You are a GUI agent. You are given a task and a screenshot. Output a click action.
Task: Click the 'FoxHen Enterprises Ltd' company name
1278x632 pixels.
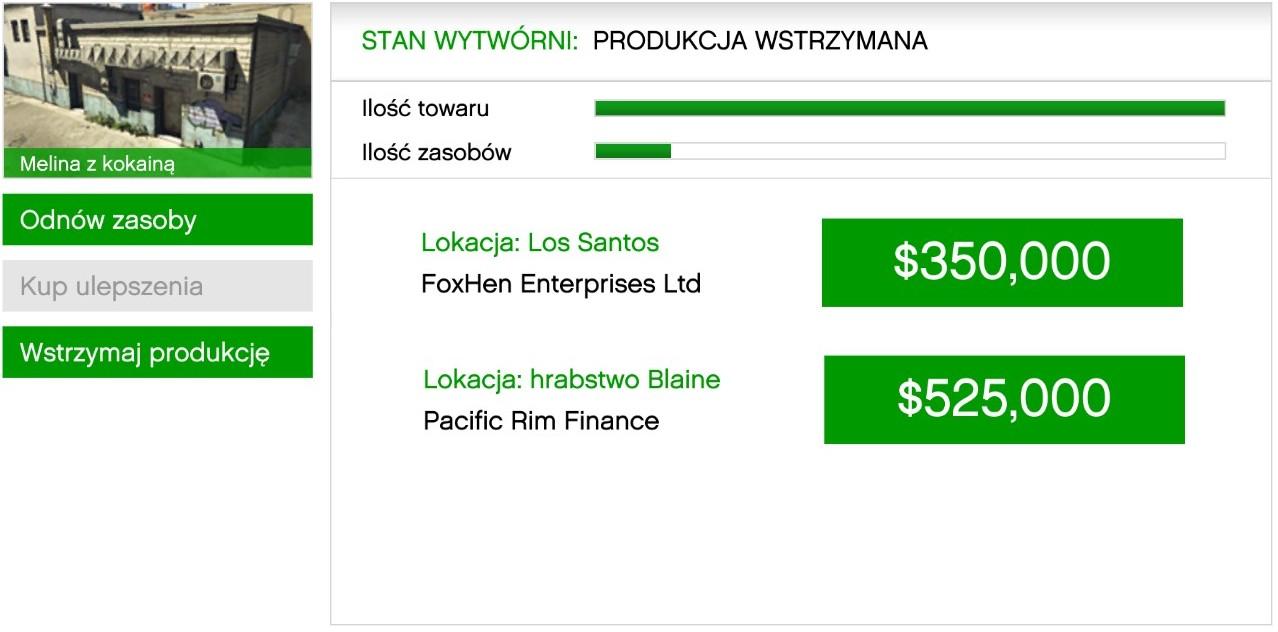coord(561,284)
